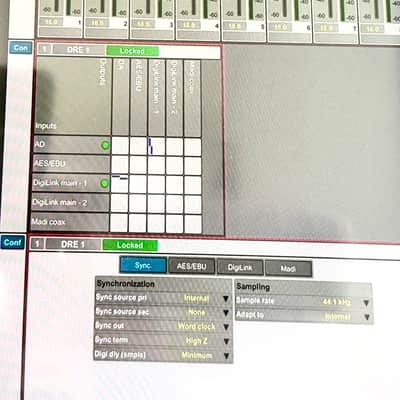
Task: Click the green indicator on AD row
Action: click(x=105, y=145)
